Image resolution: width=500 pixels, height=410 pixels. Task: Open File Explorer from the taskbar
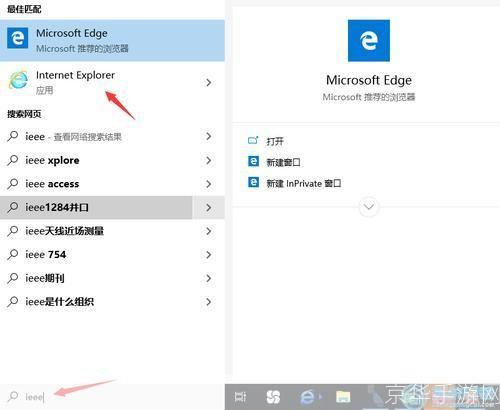[x=343, y=397]
